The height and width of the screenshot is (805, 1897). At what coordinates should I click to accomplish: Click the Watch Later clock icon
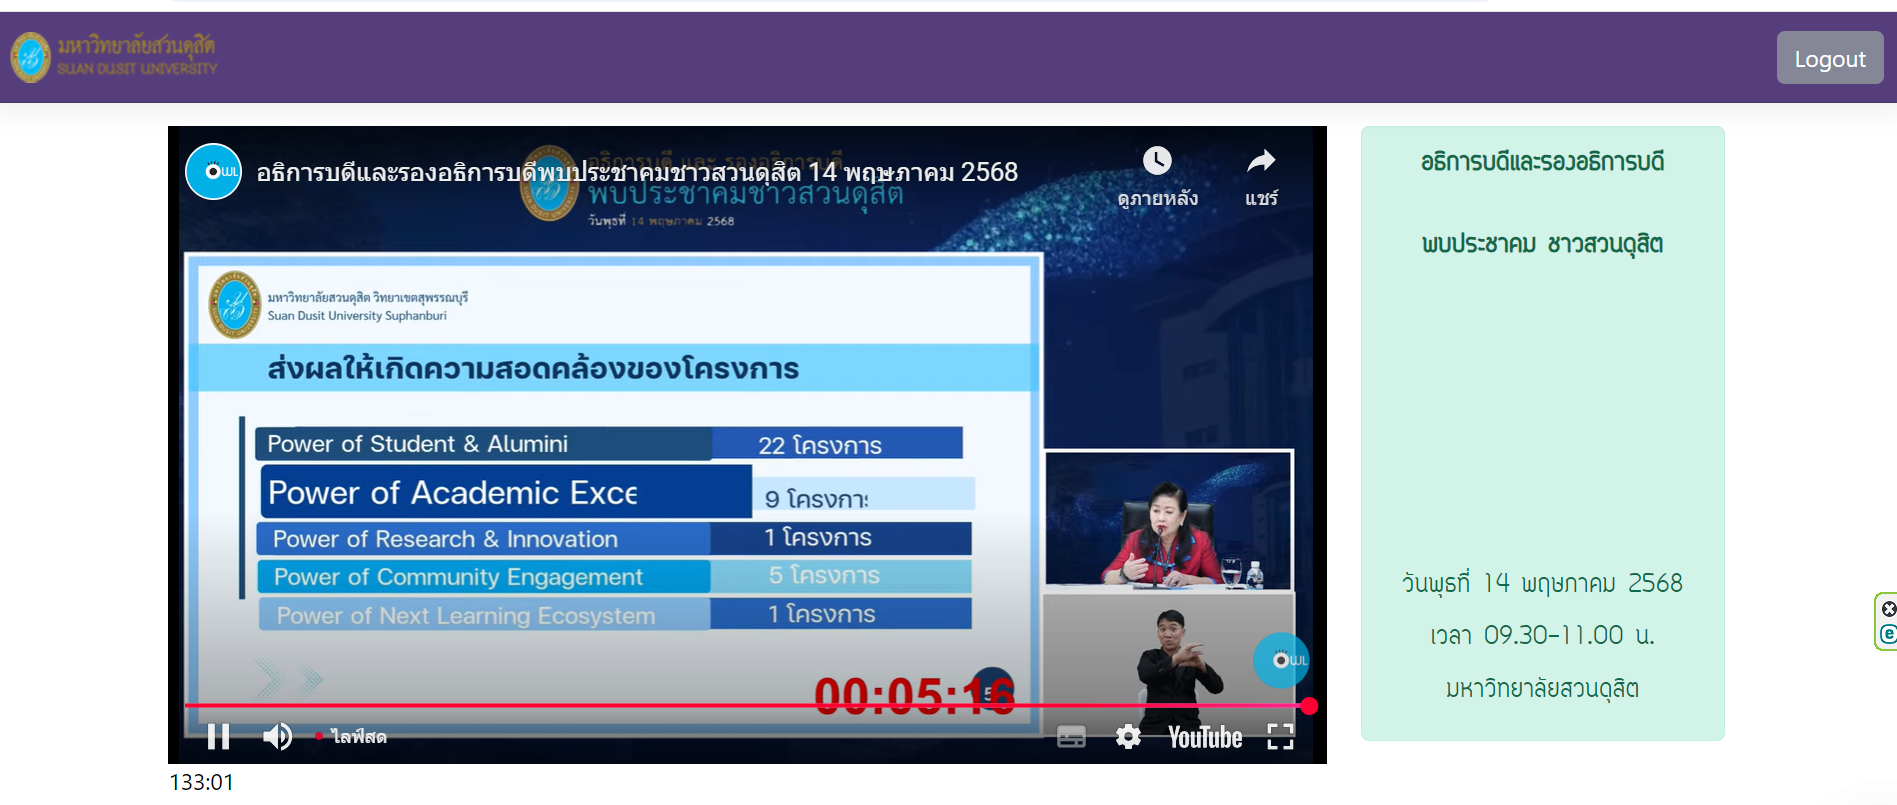(1157, 162)
